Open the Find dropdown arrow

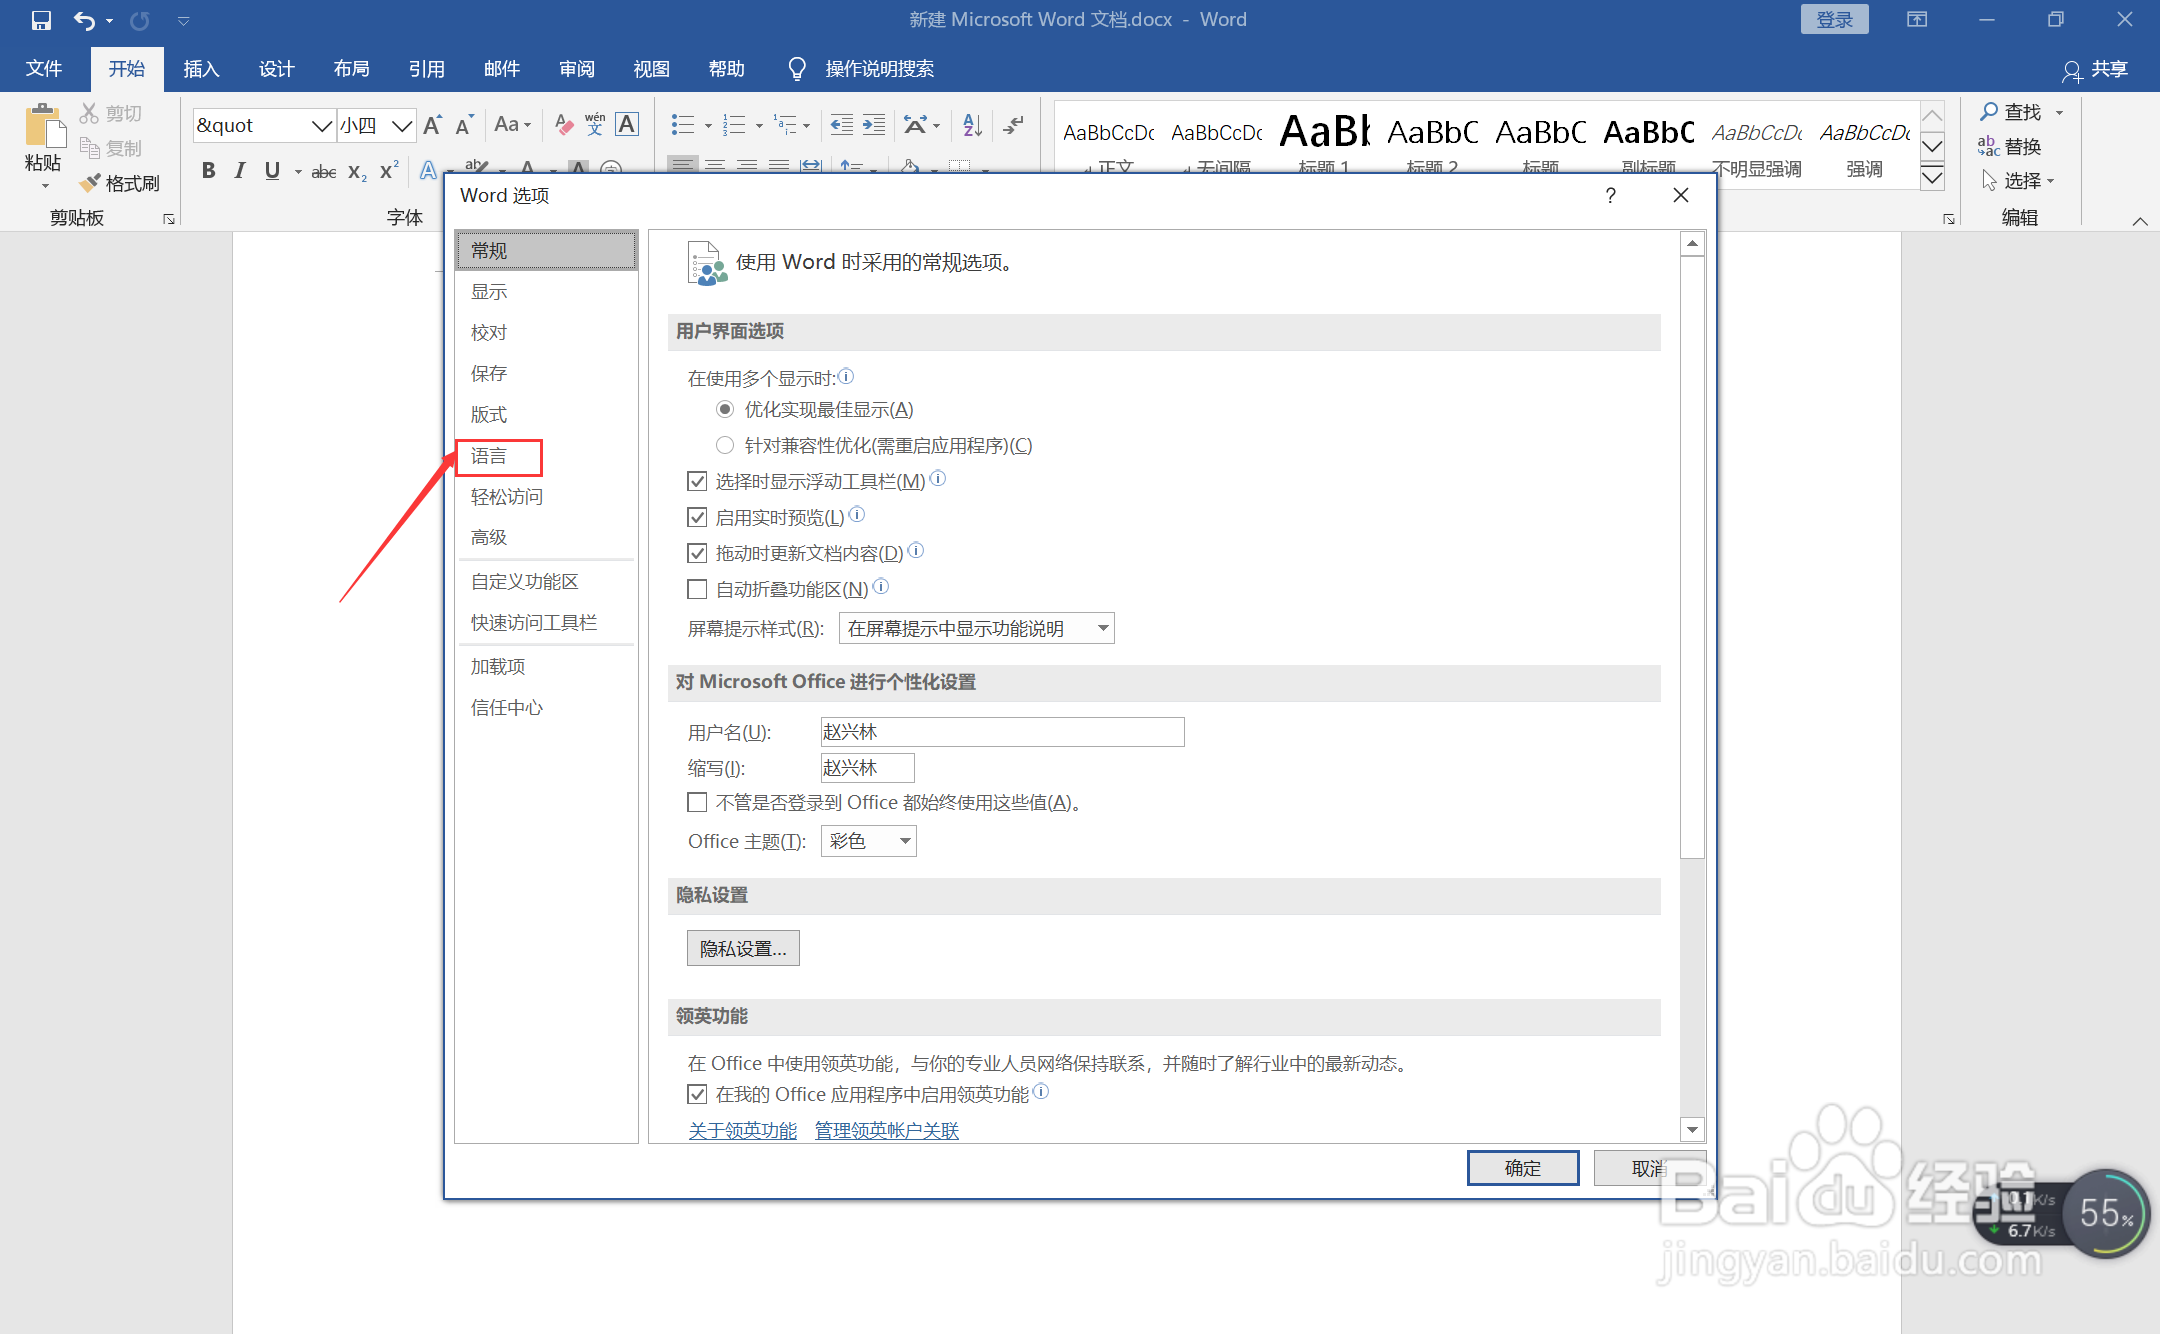(x=2059, y=113)
